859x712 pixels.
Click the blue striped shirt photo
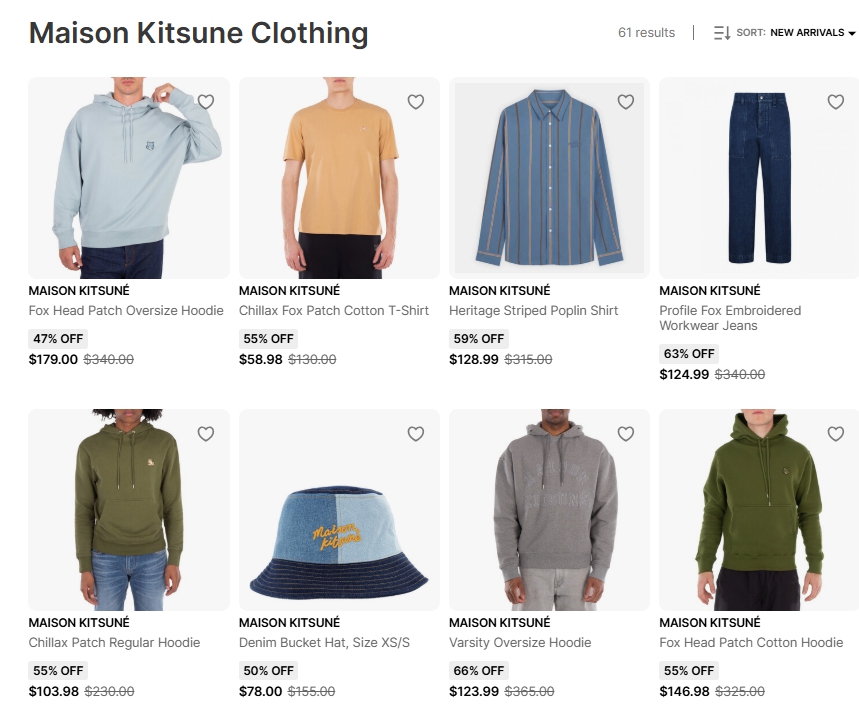(x=549, y=177)
